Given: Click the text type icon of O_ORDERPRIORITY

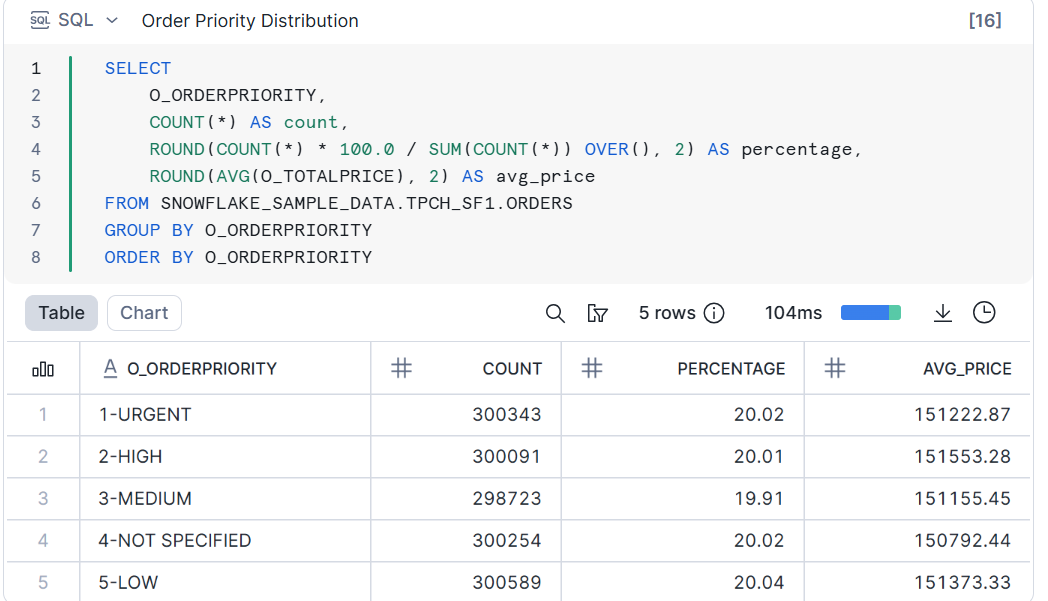Looking at the screenshot, I should pyautogui.click(x=111, y=369).
